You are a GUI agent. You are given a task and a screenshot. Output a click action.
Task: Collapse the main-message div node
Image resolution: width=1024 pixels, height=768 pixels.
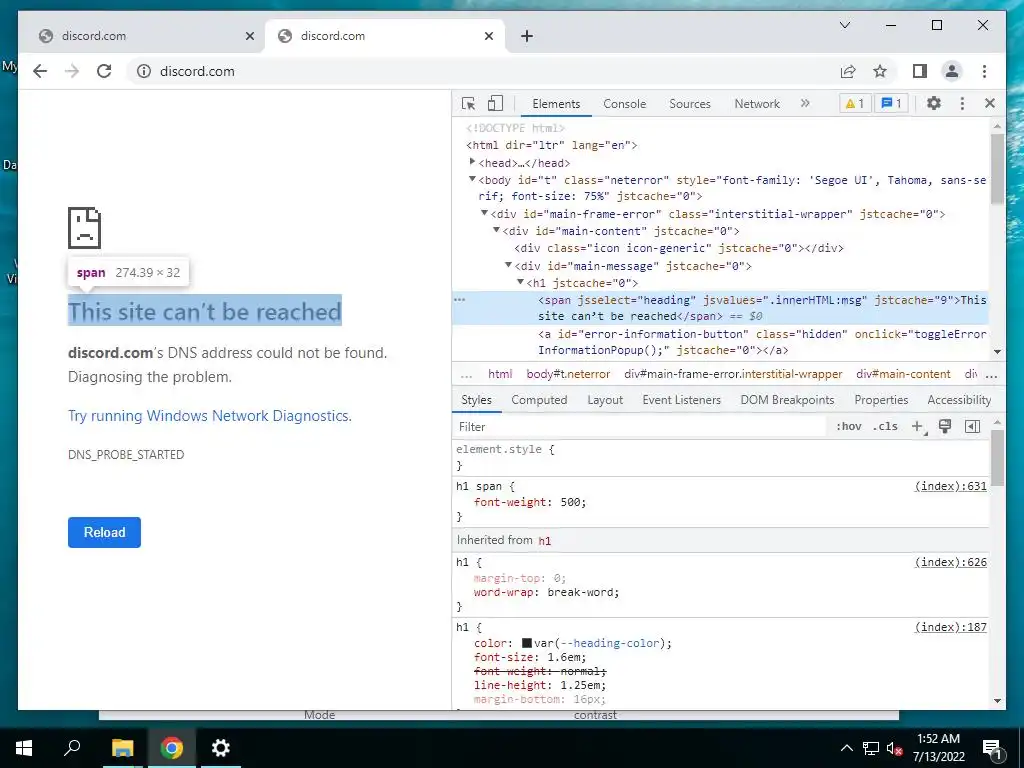(508, 265)
